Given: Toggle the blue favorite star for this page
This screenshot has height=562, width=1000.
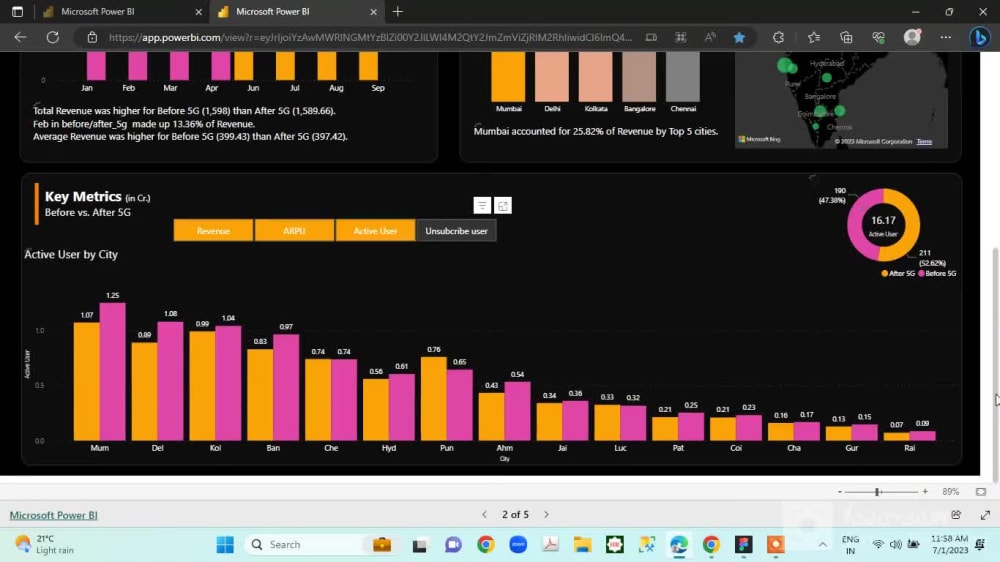Looking at the screenshot, I should [x=739, y=38].
